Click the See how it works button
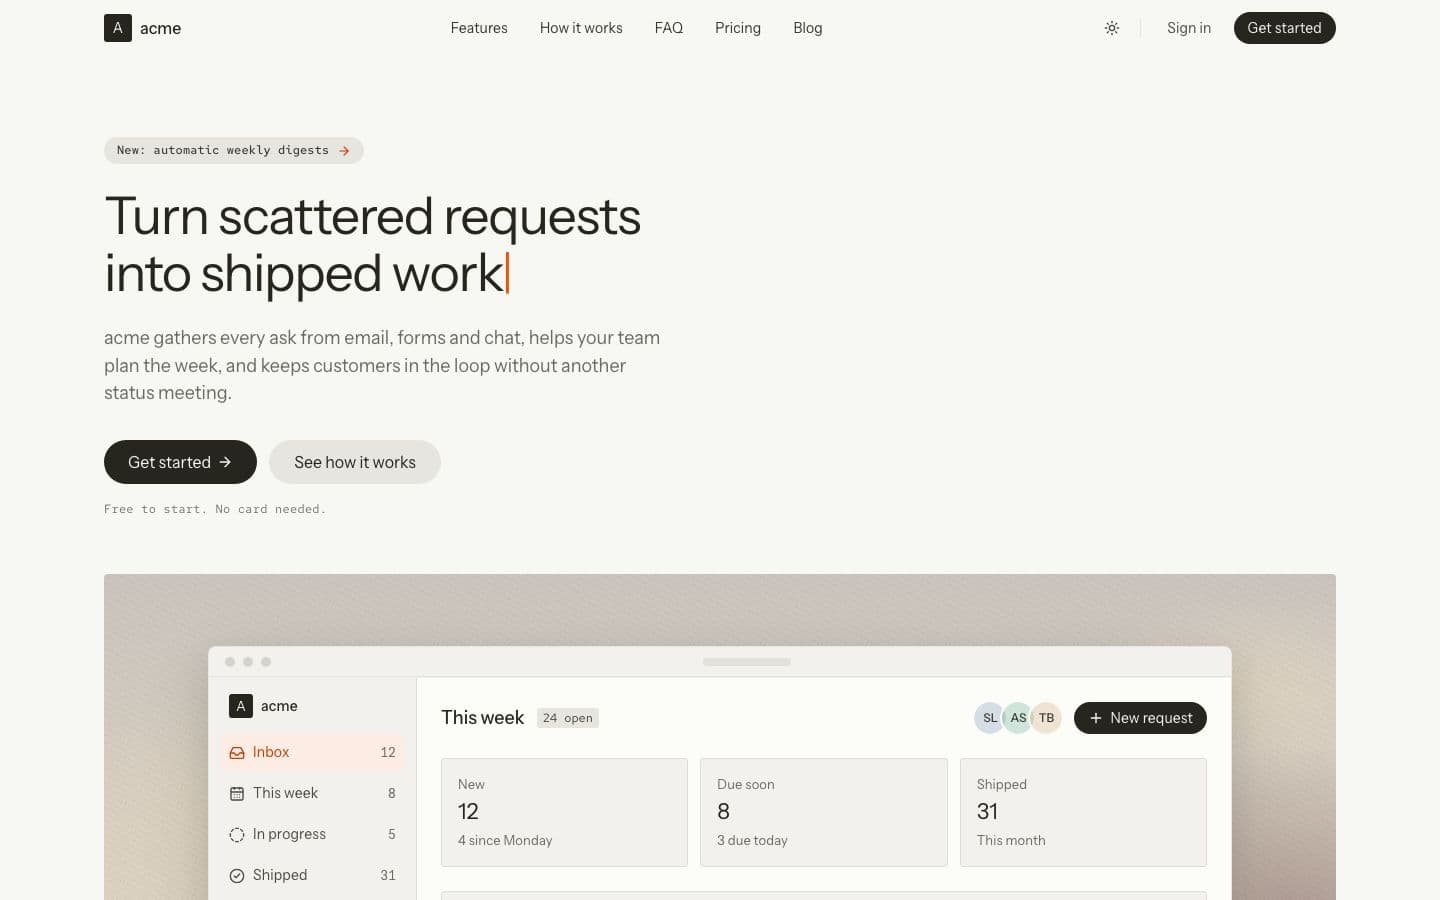This screenshot has width=1440, height=900. [x=355, y=462]
